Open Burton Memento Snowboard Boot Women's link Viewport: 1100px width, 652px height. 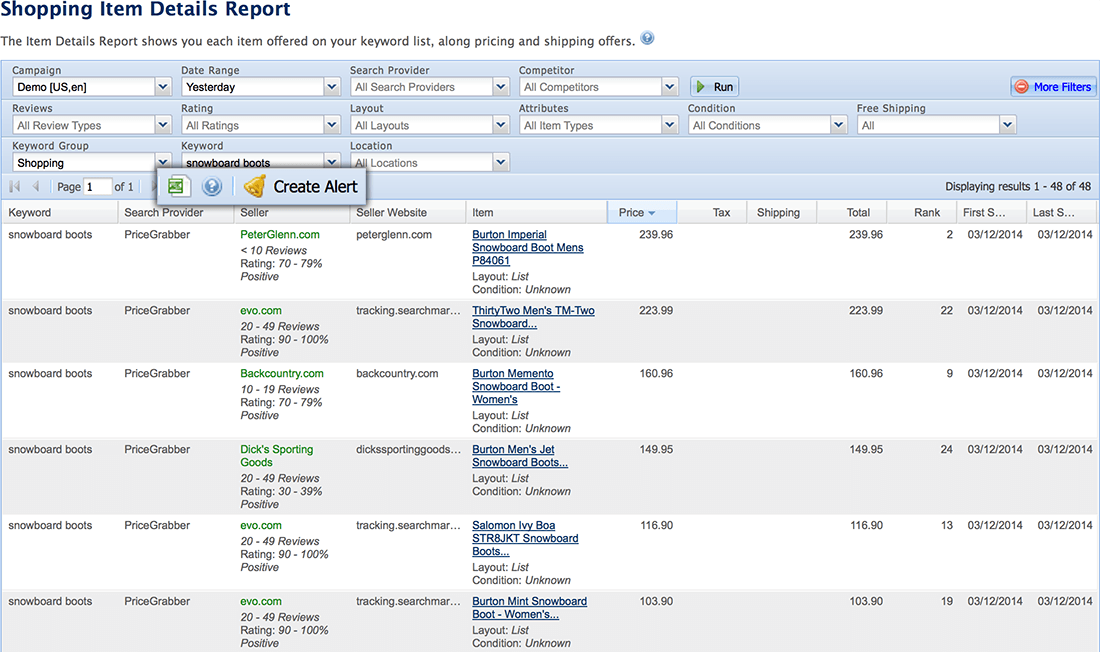click(516, 386)
